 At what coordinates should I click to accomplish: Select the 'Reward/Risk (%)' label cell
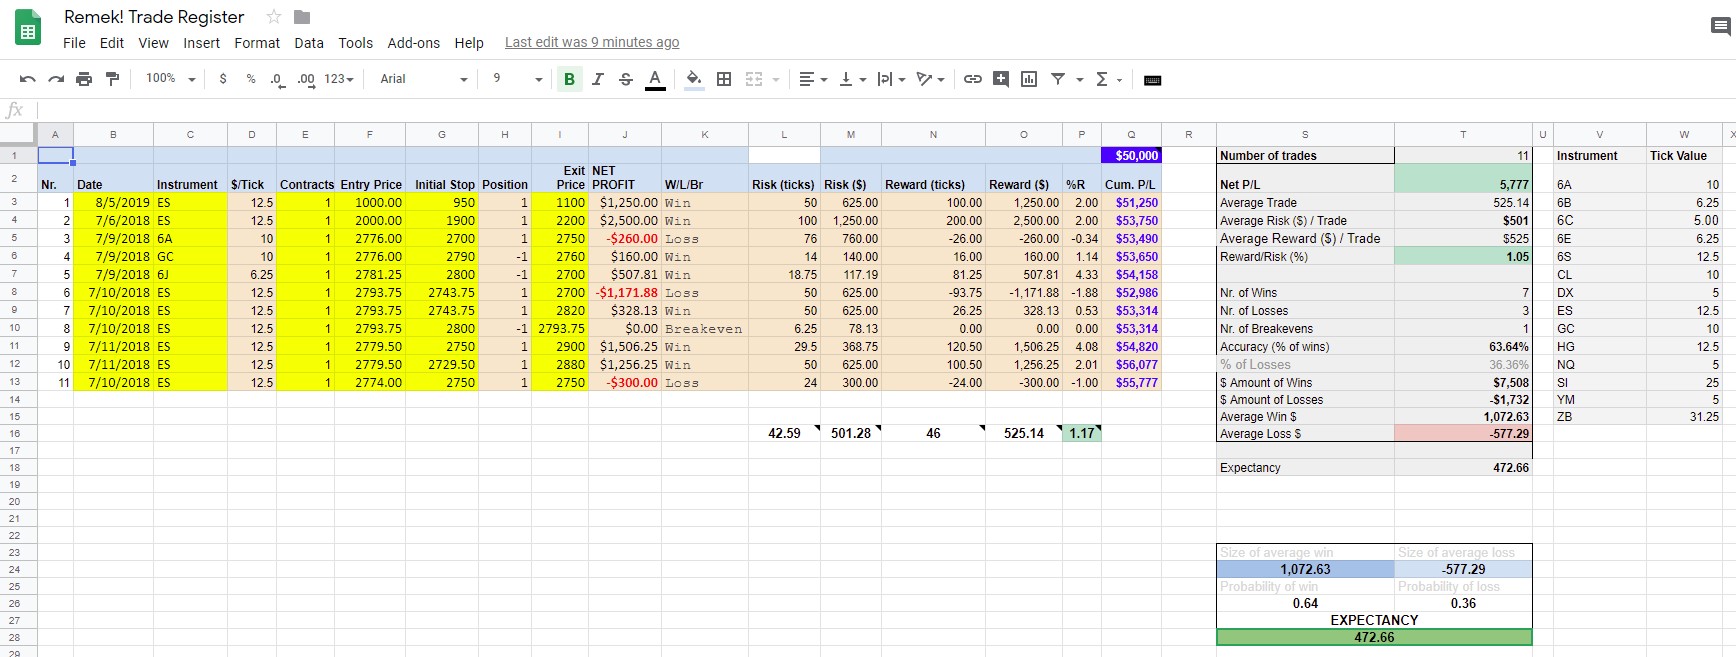tap(1305, 256)
